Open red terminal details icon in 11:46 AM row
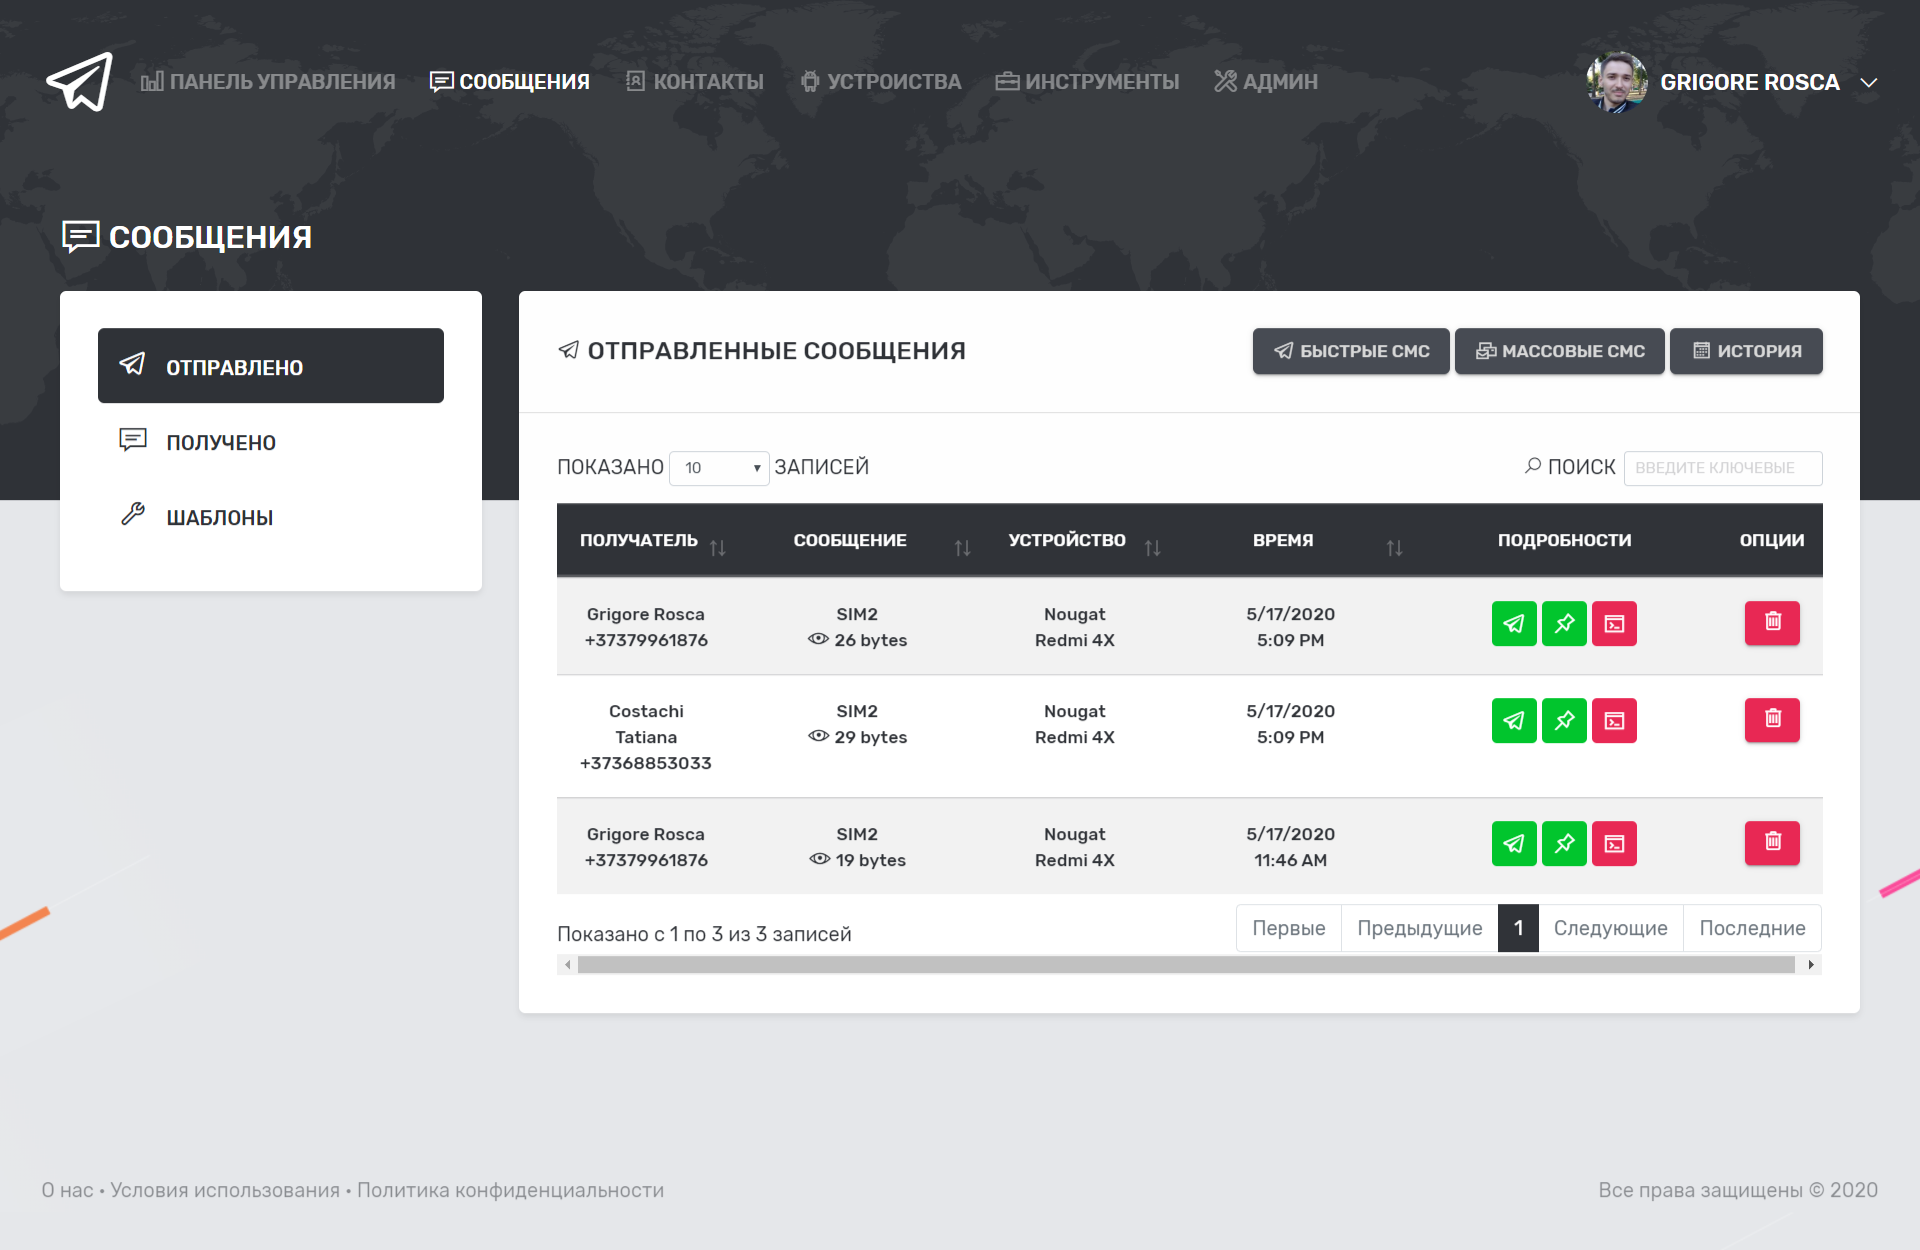1920x1250 pixels. point(1614,843)
